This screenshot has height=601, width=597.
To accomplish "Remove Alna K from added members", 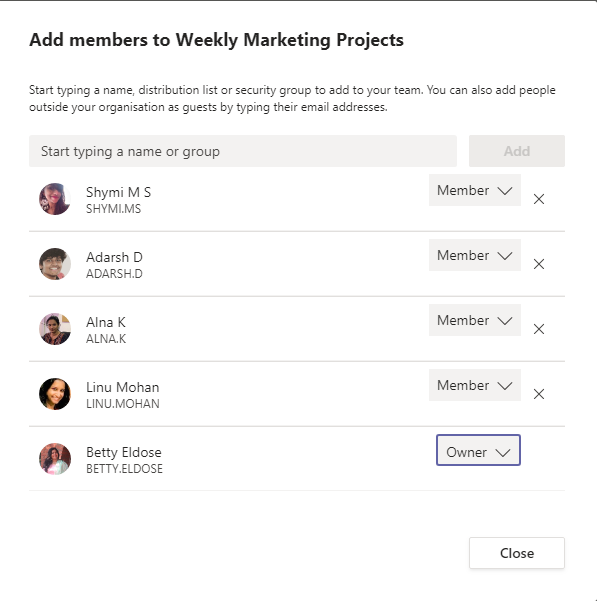I will 539,329.
